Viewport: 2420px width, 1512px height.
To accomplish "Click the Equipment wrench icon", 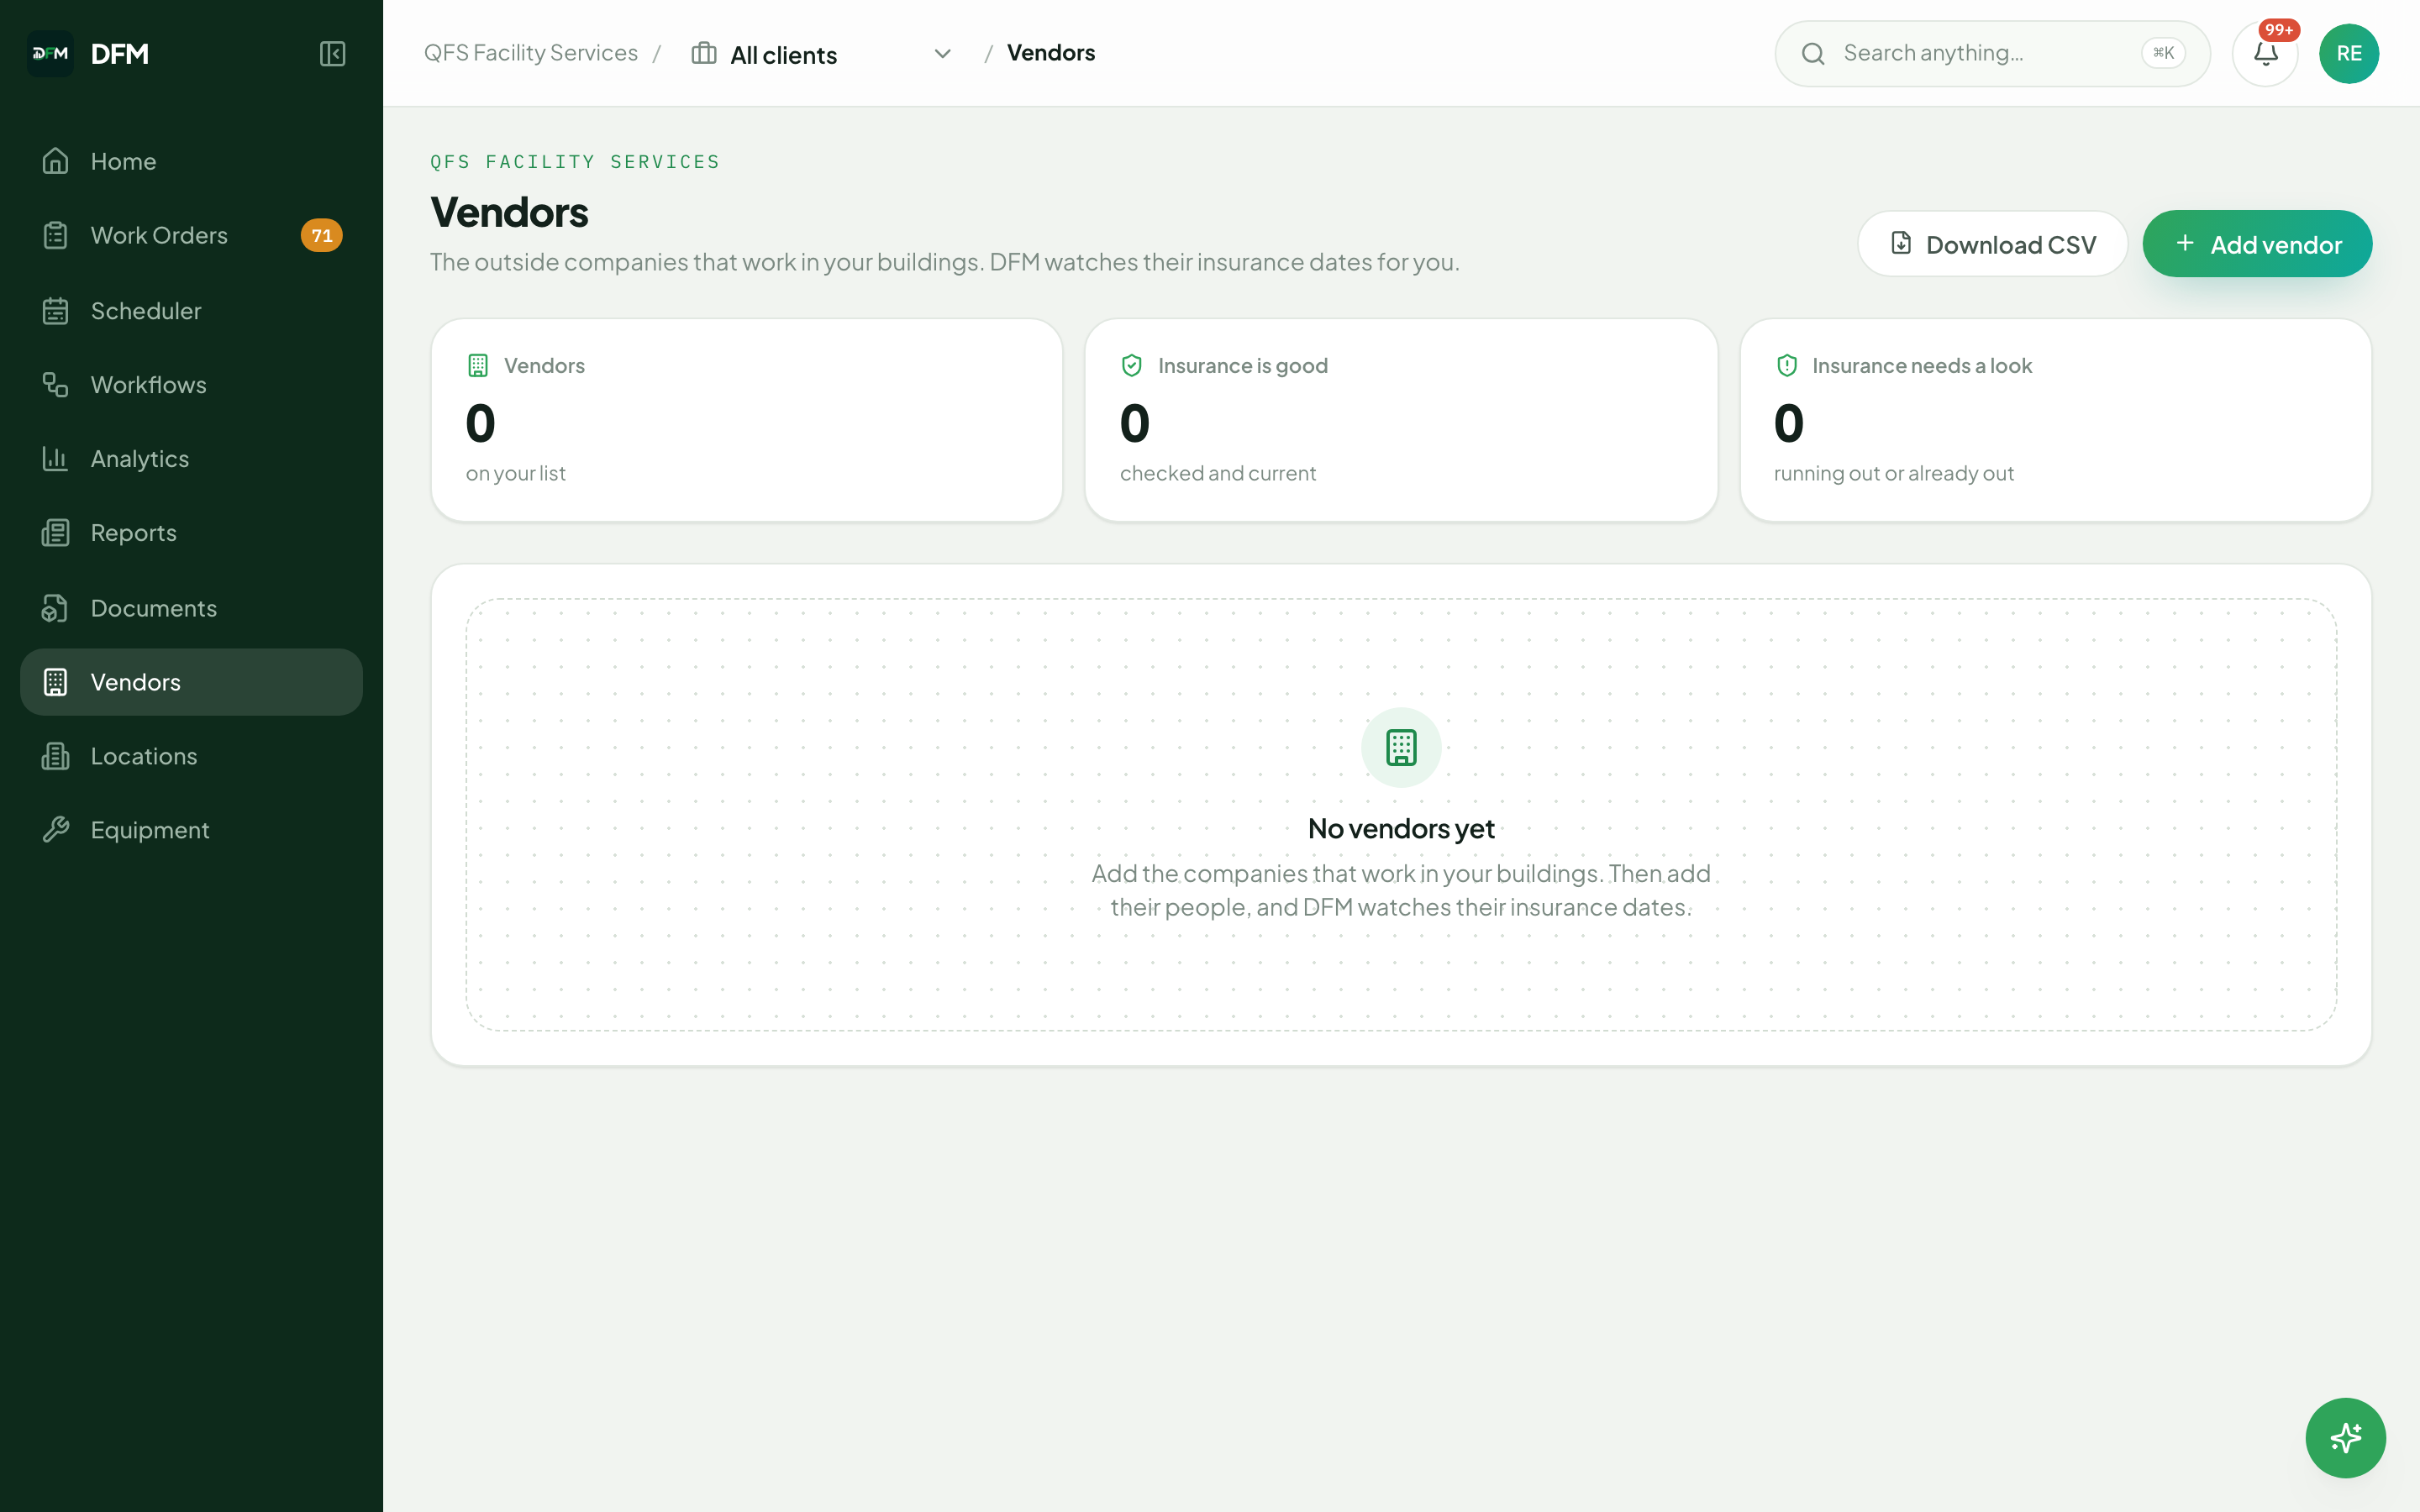I will point(55,830).
